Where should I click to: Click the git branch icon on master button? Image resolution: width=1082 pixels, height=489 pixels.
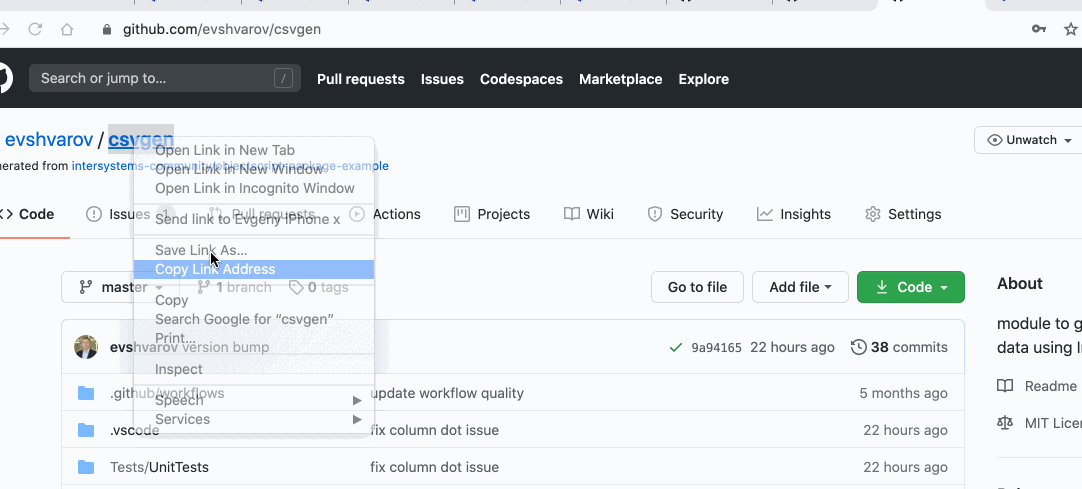click(x=86, y=287)
